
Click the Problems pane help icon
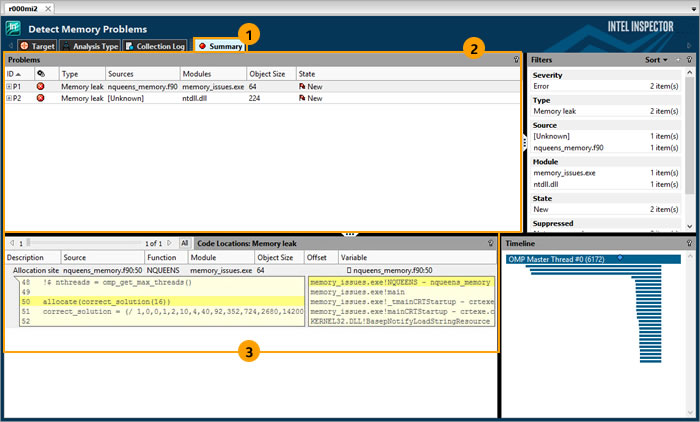point(515,60)
